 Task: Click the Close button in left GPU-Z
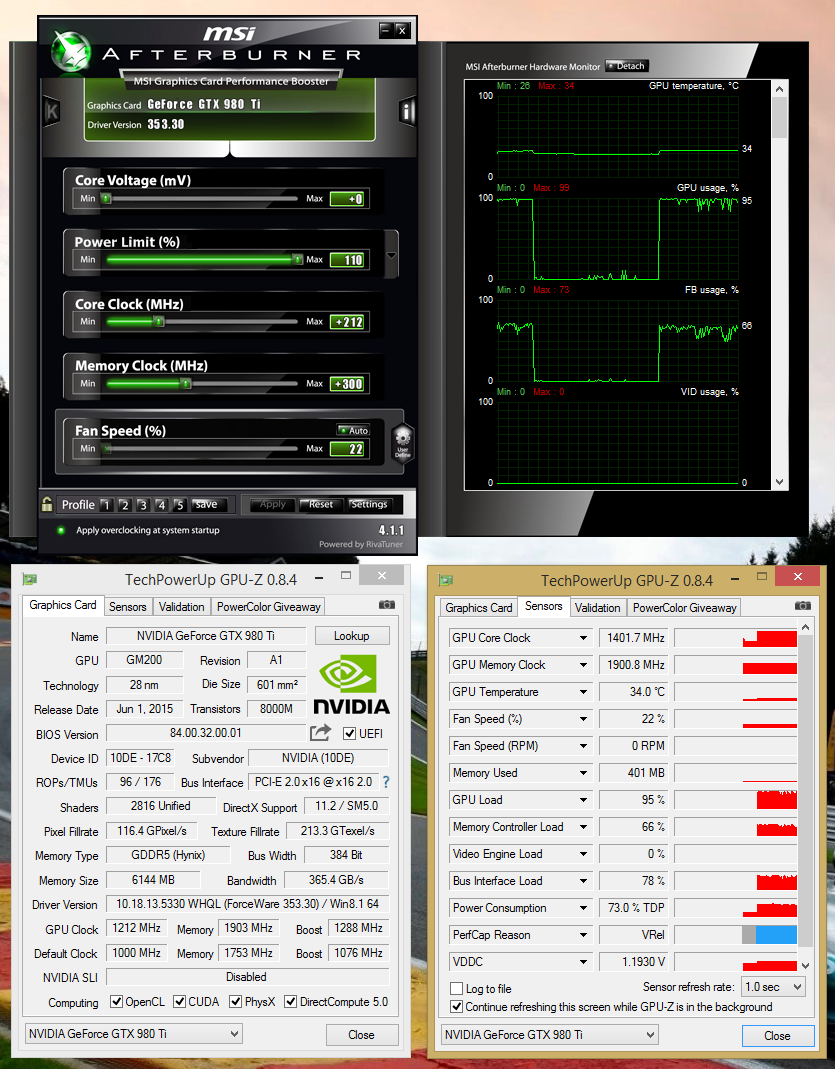pyautogui.click(x=362, y=1034)
